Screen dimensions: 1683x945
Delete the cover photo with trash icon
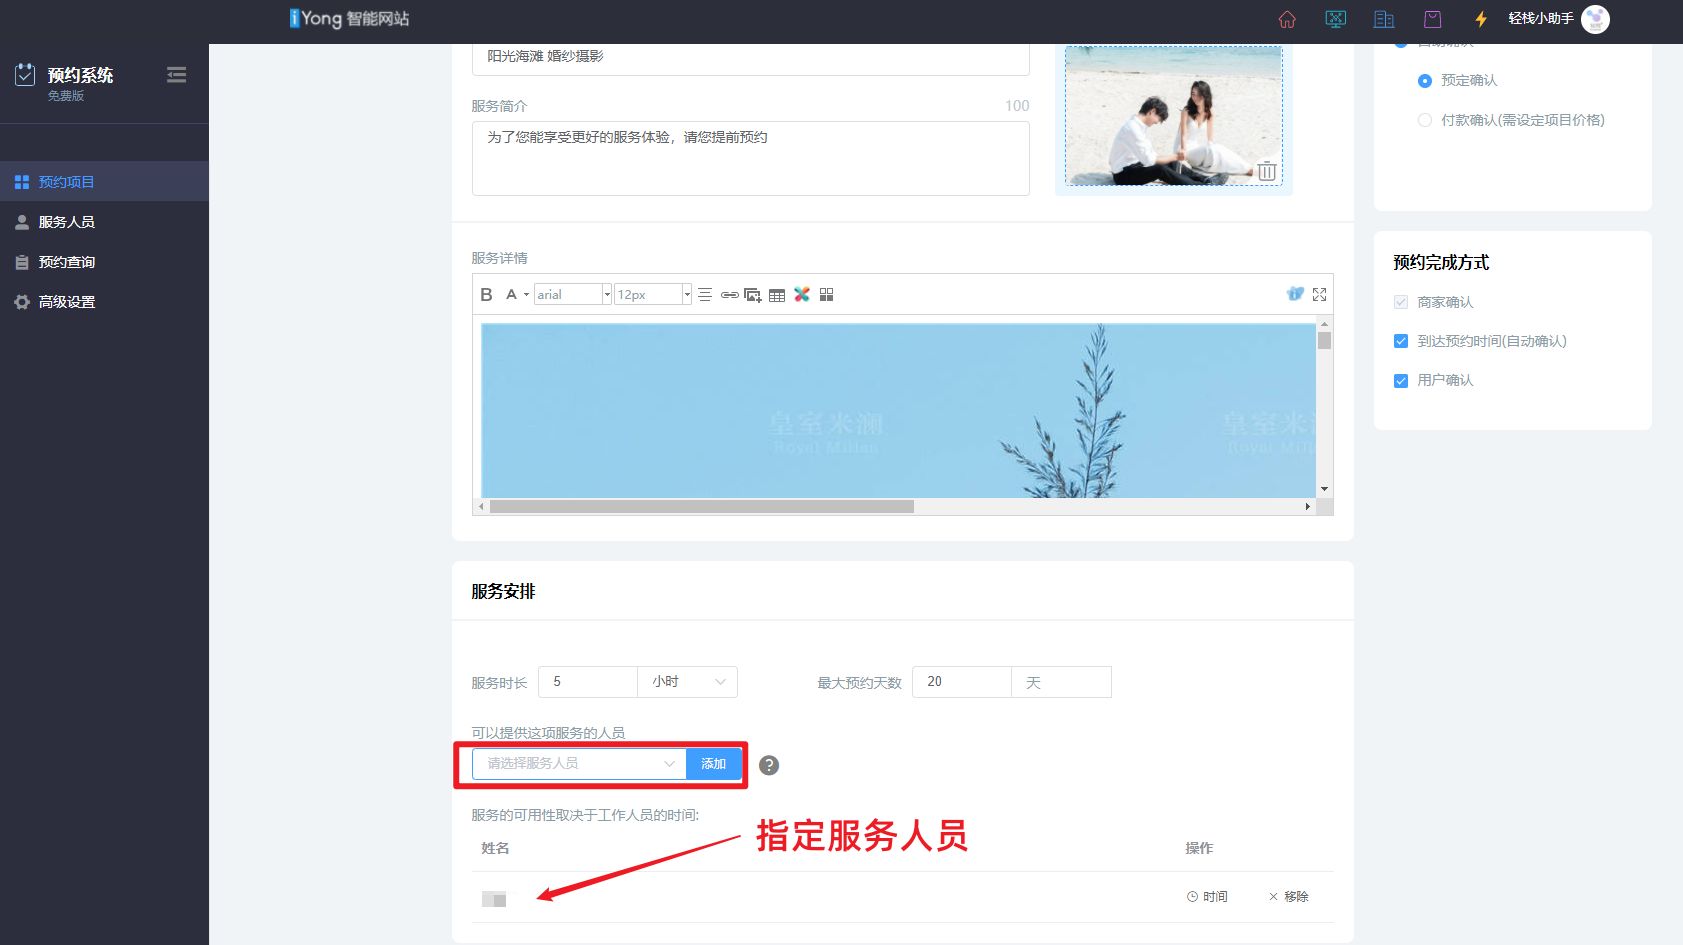click(x=1266, y=171)
